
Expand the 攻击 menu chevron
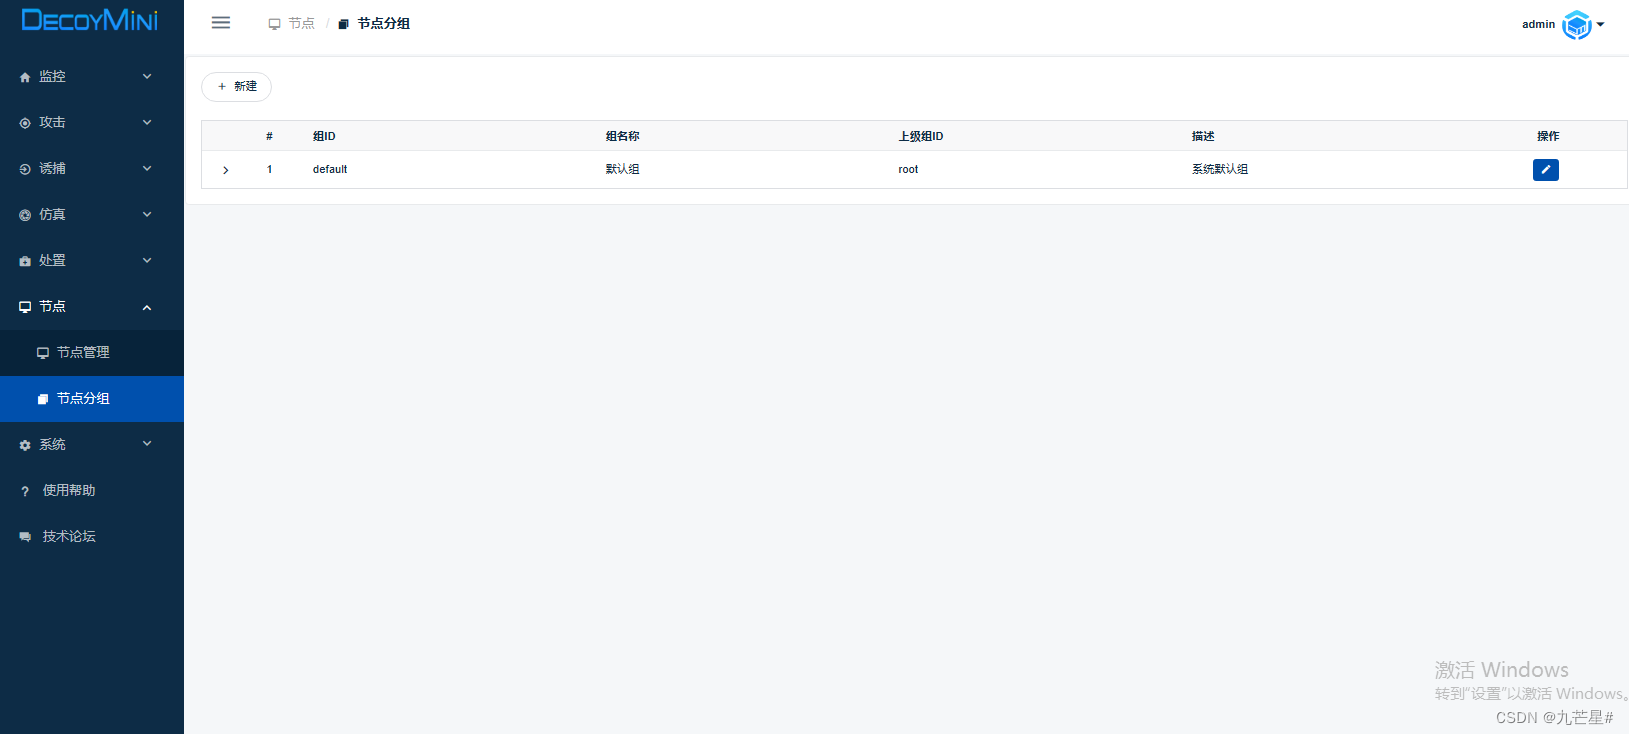point(147,122)
